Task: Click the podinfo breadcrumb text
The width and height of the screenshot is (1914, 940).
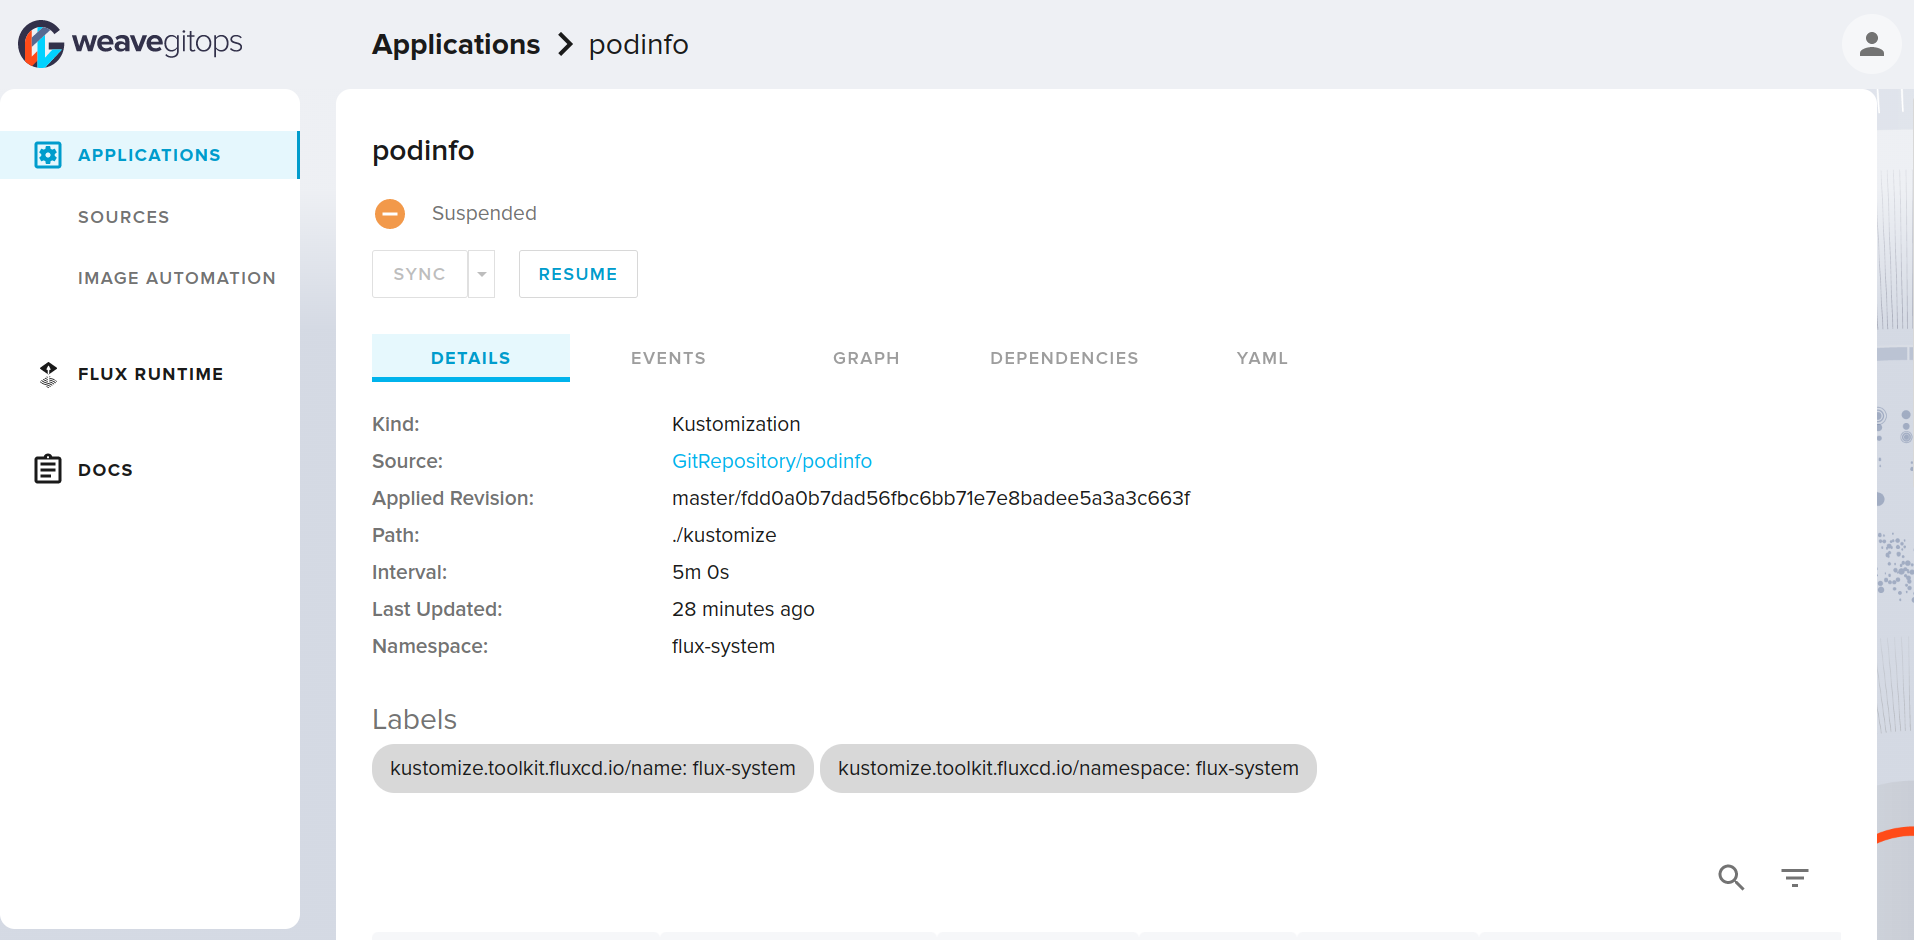Action: [639, 45]
